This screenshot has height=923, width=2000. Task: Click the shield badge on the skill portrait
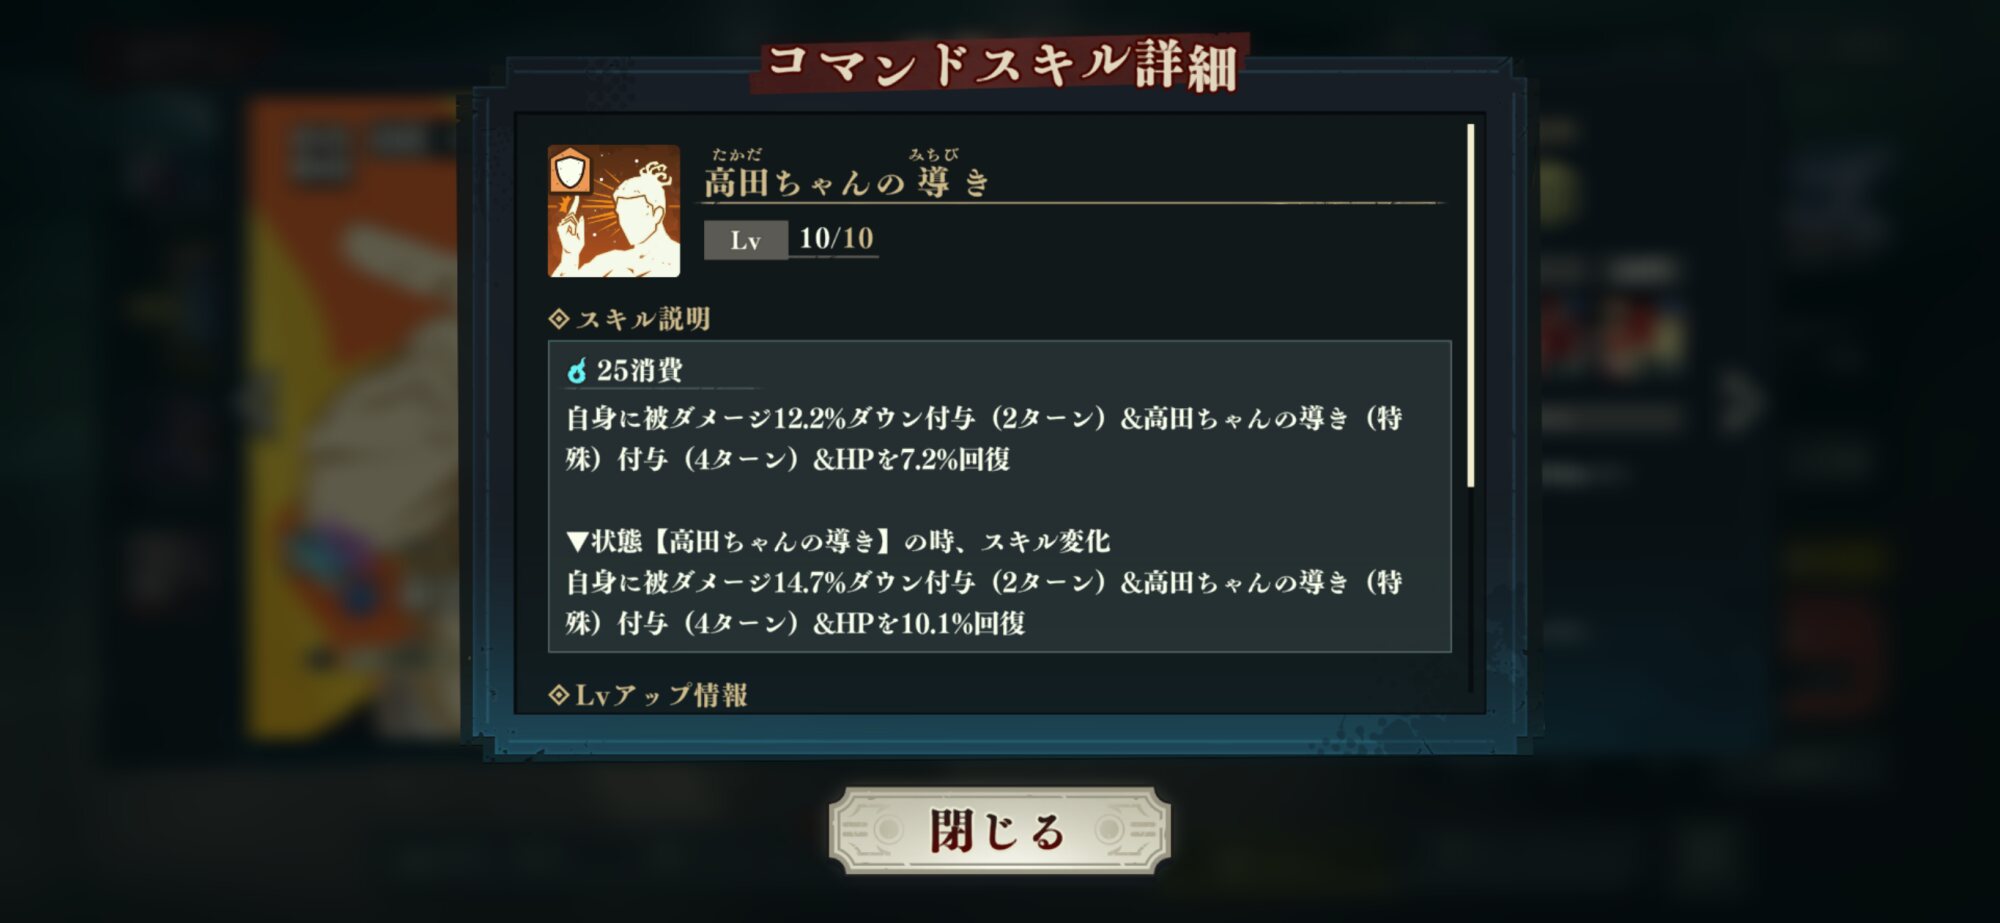pyautogui.click(x=569, y=170)
